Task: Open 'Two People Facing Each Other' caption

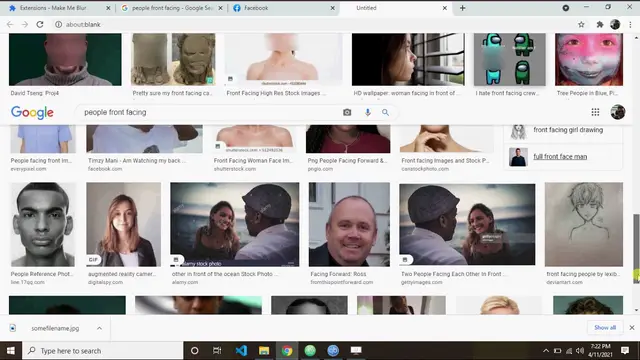Action: pos(453,274)
